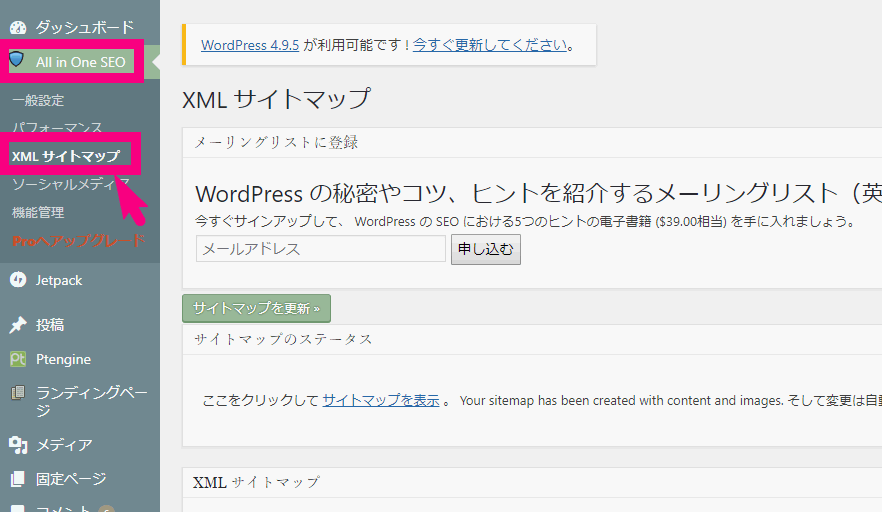Click the 申し込む button
The height and width of the screenshot is (512, 882).
(x=486, y=249)
